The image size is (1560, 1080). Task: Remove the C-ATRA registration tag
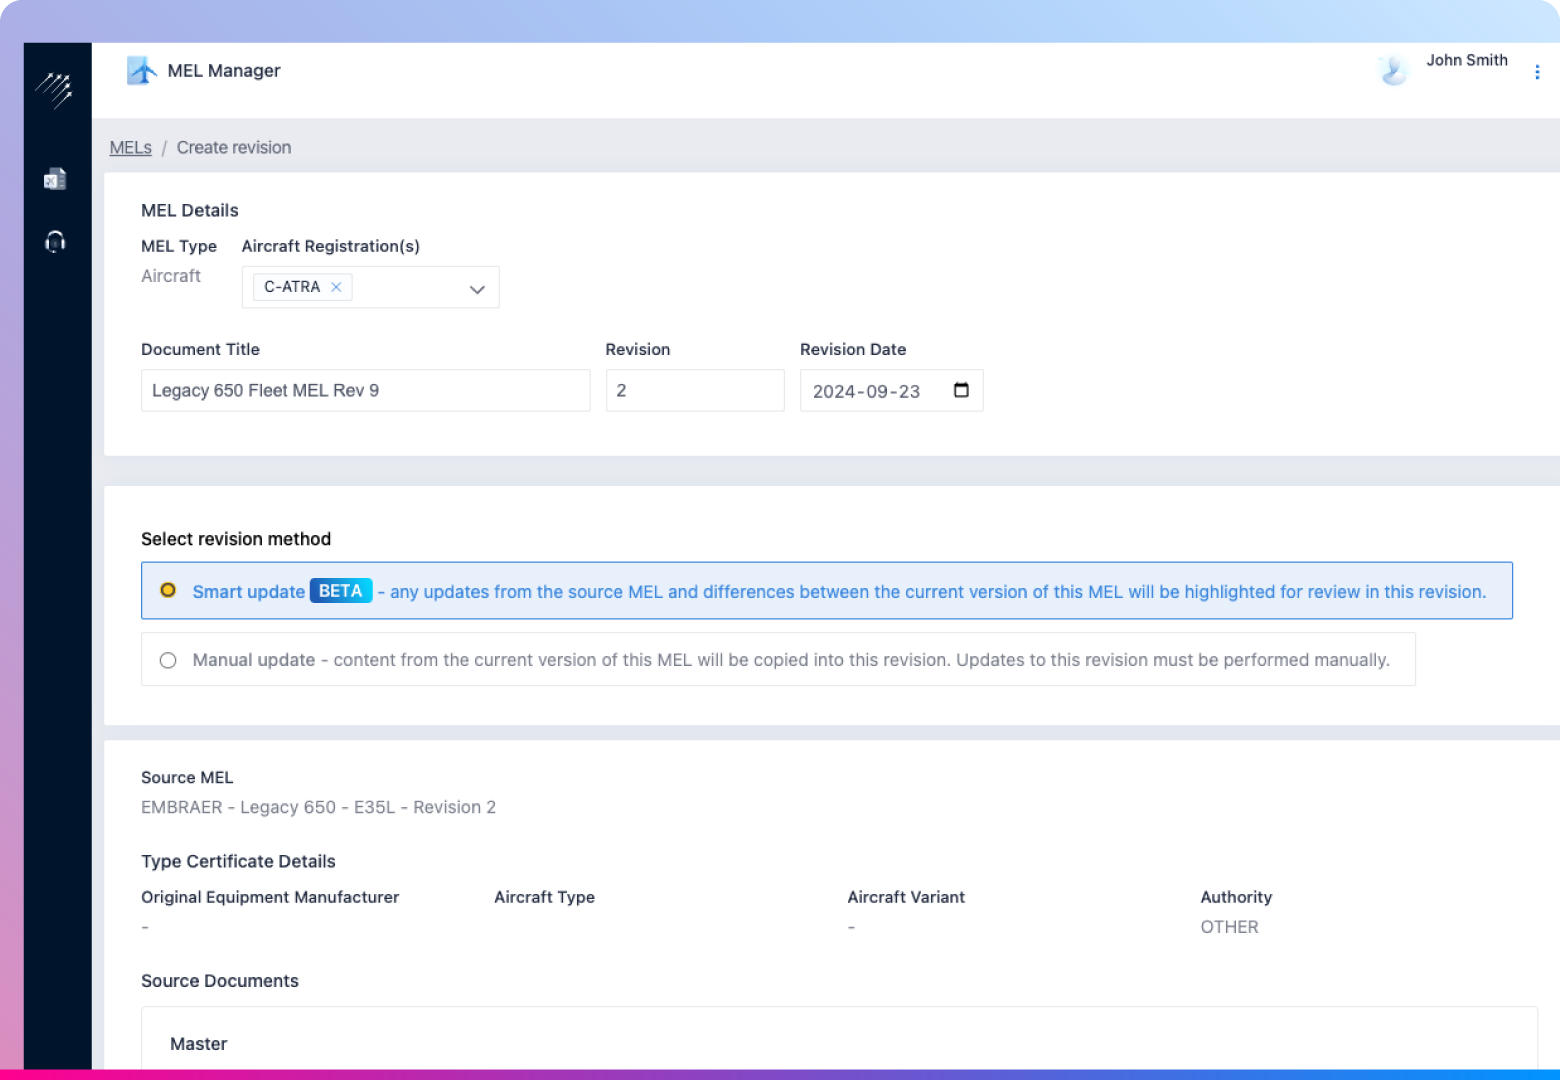pos(336,287)
